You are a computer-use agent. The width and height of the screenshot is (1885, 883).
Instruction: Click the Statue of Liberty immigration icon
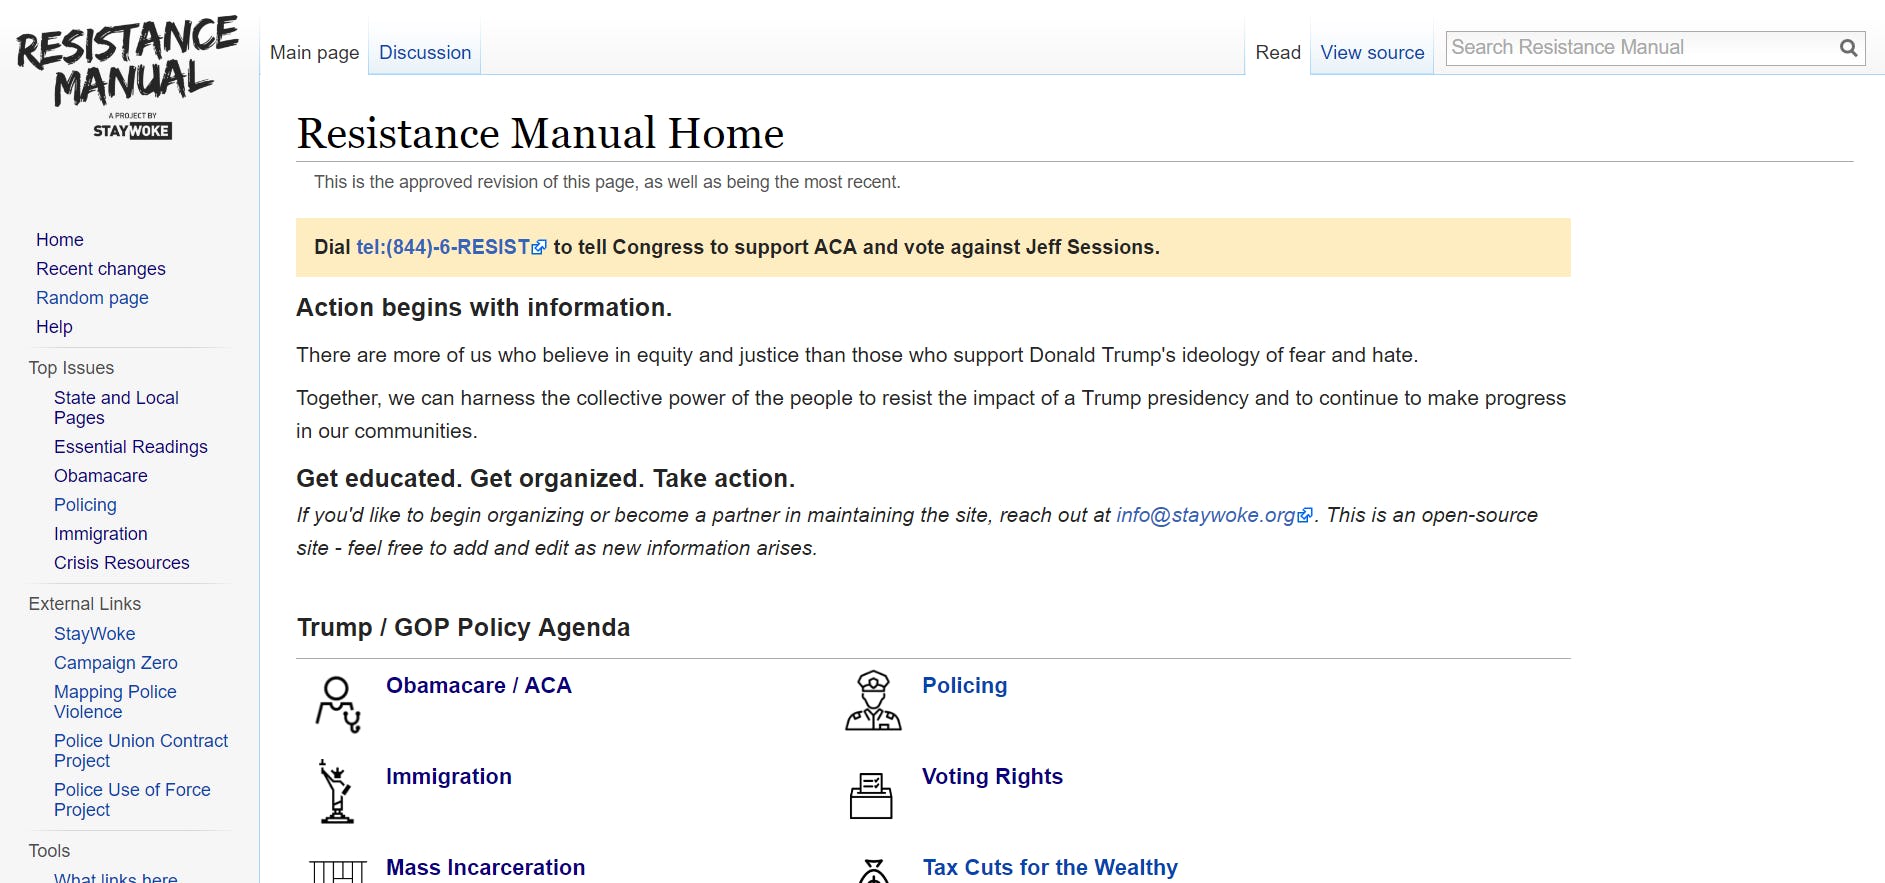pos(336,791)
